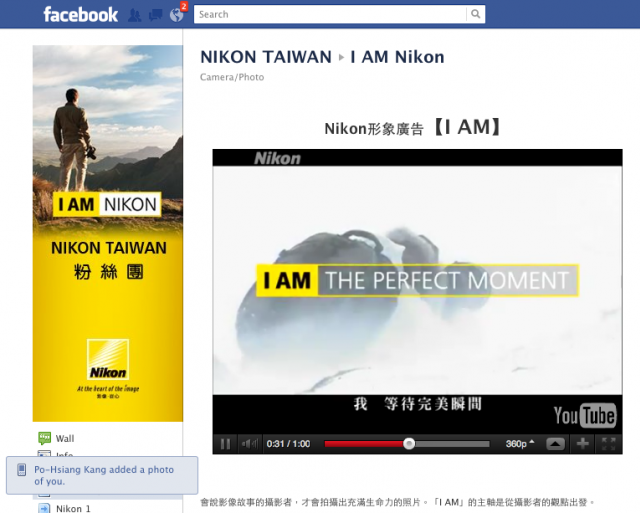Image resolution: width=640 pixels, height=513 pixels.
Task: Pause the YouTube video
Action: coord(225,444)
